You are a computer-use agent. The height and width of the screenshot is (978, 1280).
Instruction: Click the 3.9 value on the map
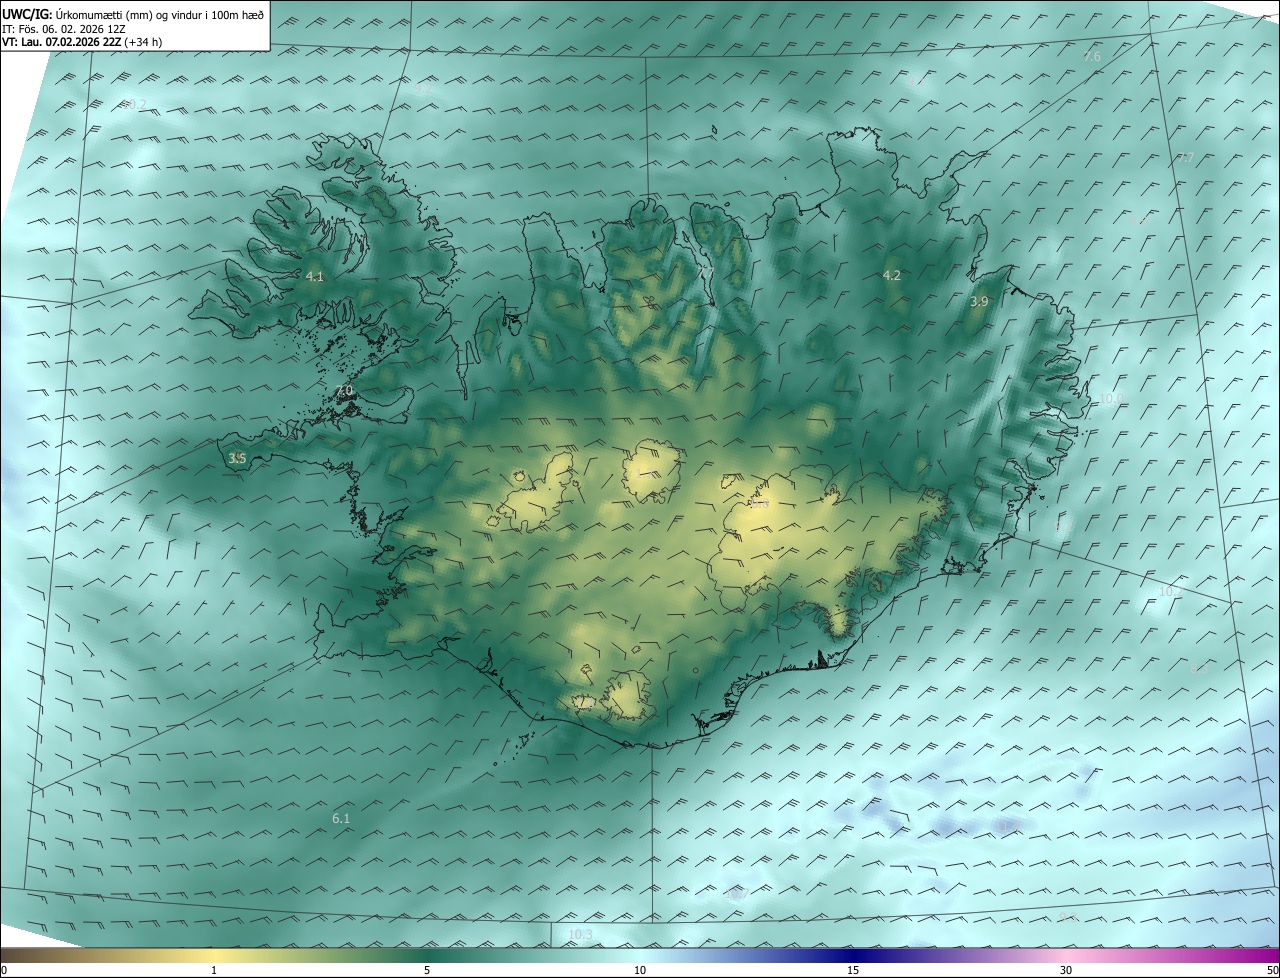pos(979,301)
